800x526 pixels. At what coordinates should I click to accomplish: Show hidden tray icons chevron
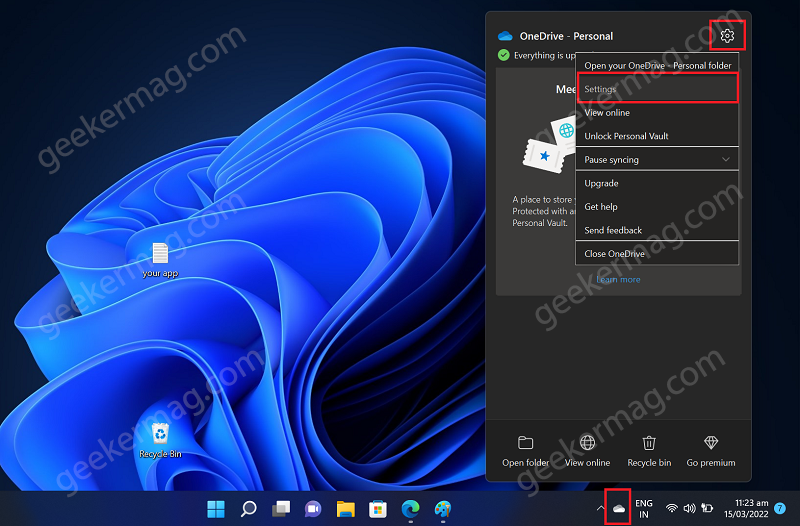point(600,508)
